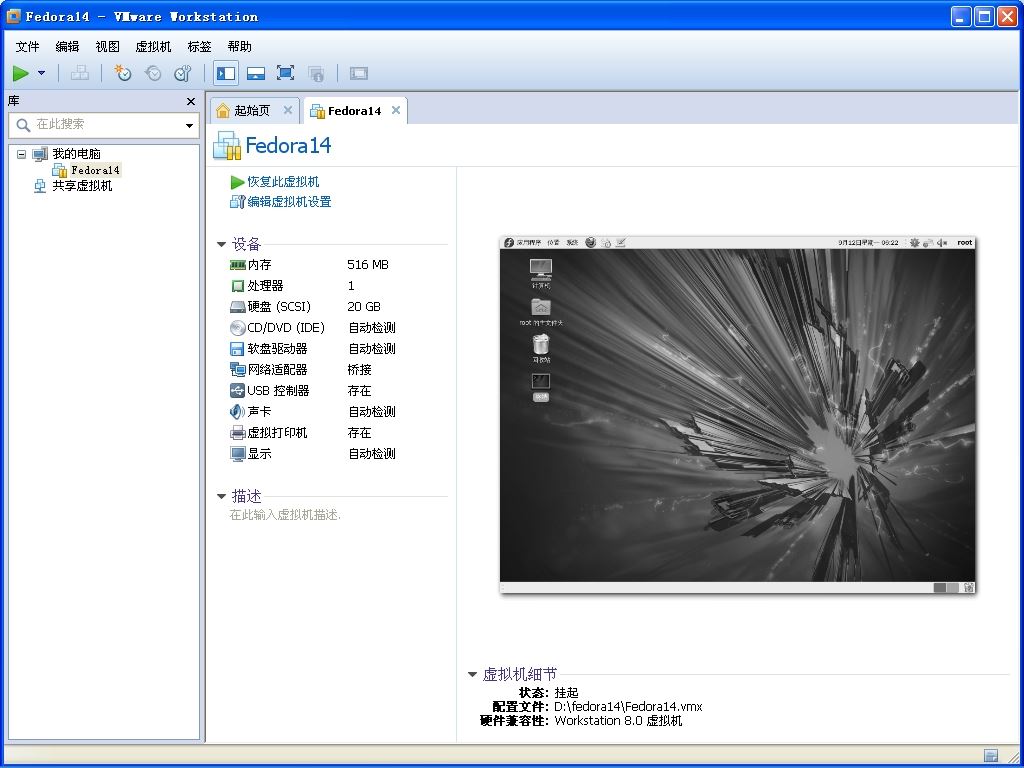
Task: Click the 在此输入虚拟机描述 description field
Action: point(285,515)
